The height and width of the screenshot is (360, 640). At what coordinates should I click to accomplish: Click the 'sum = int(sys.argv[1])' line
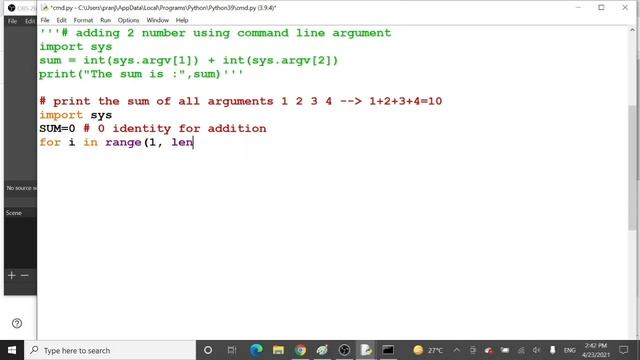click(x=189, y=60)
